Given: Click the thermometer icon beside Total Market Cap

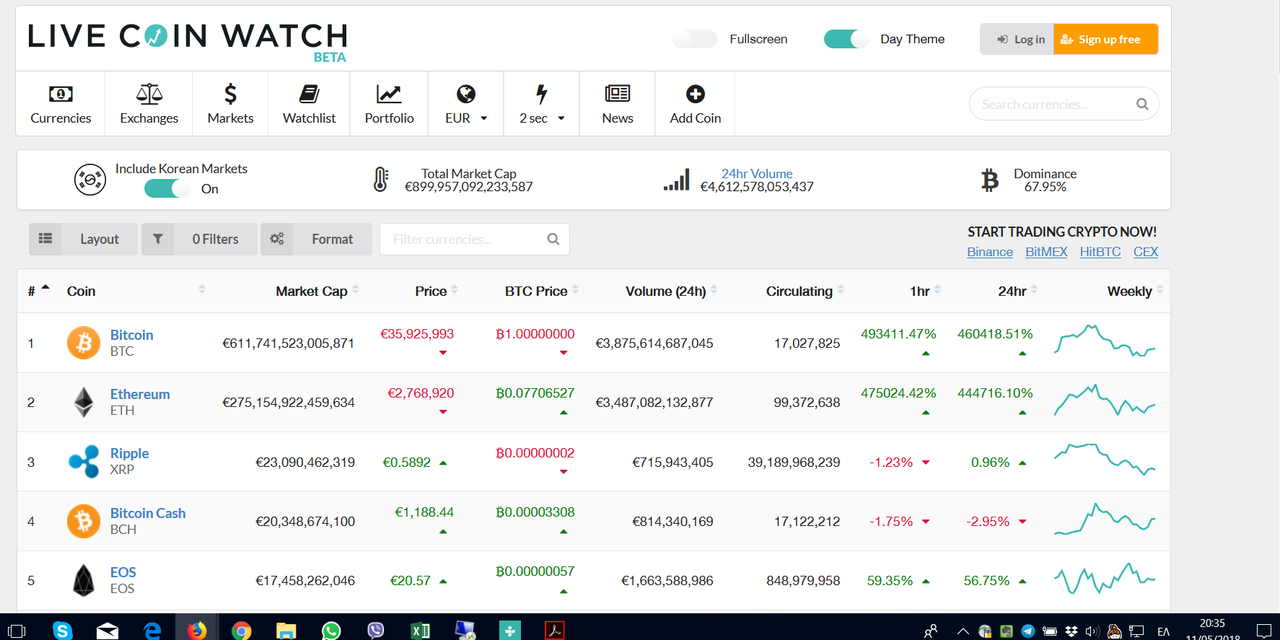Looking at the screenshot, I should pos(380,180).
